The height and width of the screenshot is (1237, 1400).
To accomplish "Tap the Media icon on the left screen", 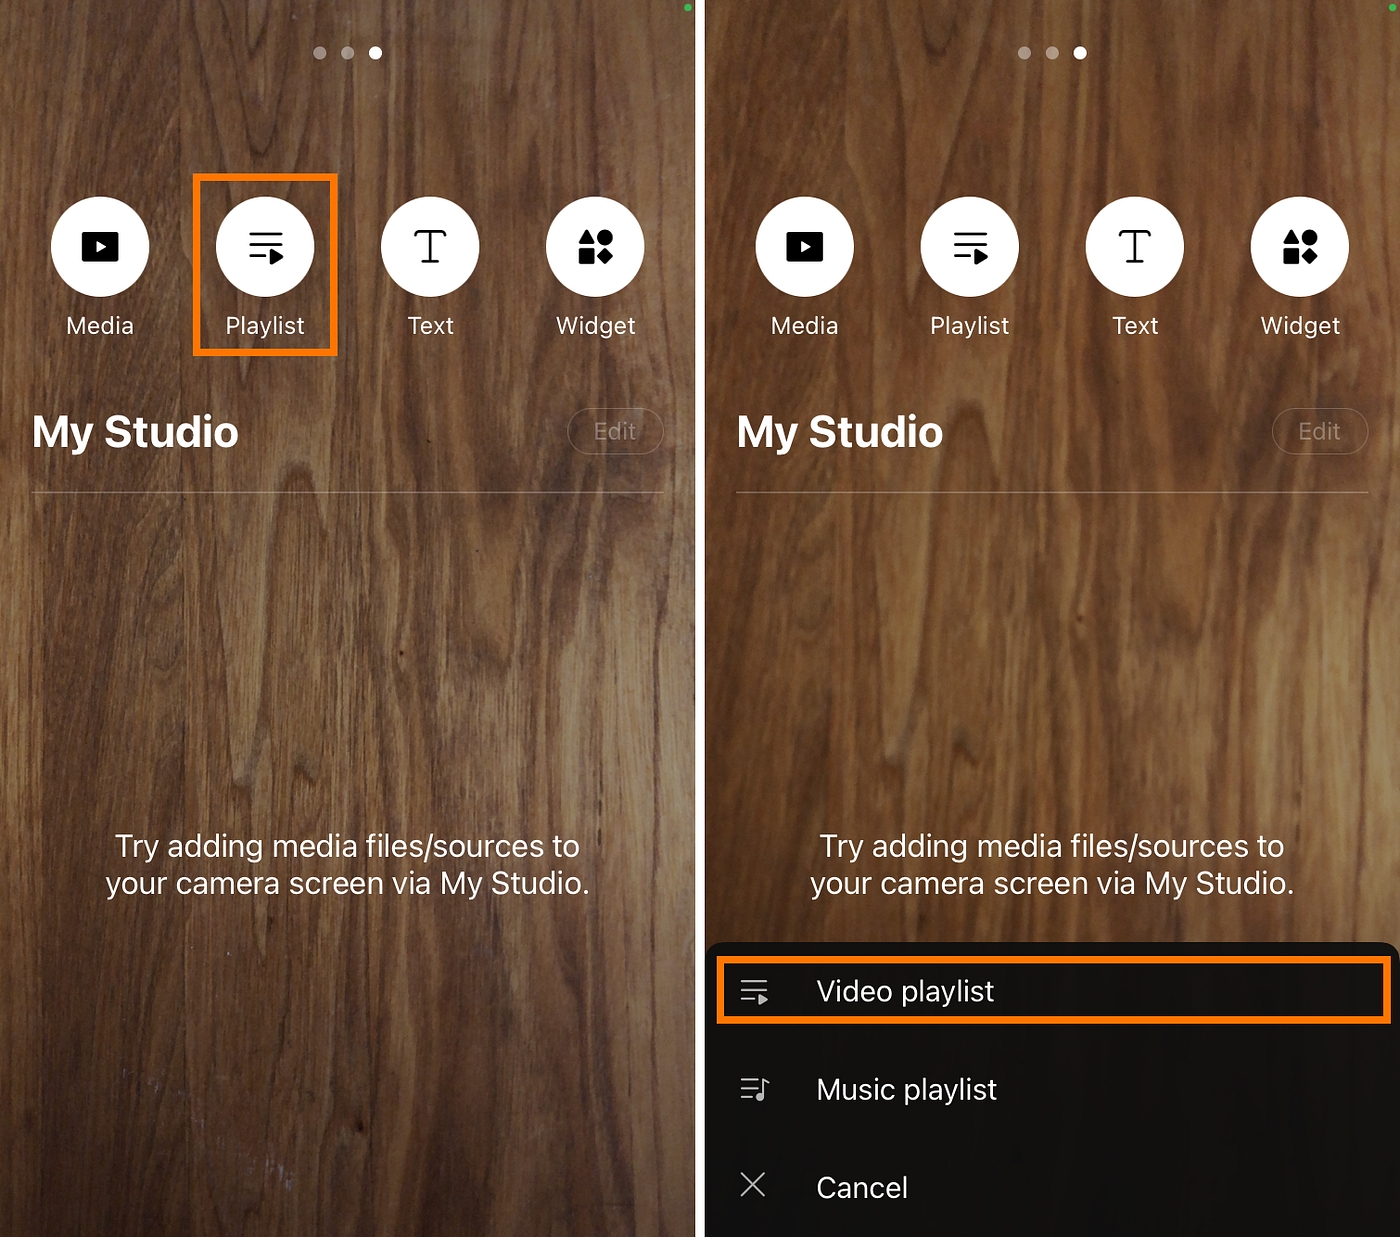I will [100, 247].
